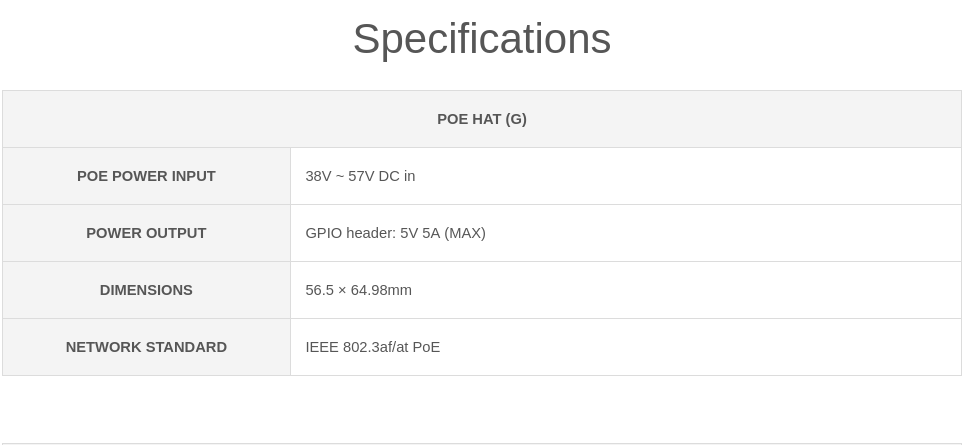Viewport: 974px width, 445px height.
Task: Click the 38V ~ 57V DC in value
Action: tap(360, 176)
